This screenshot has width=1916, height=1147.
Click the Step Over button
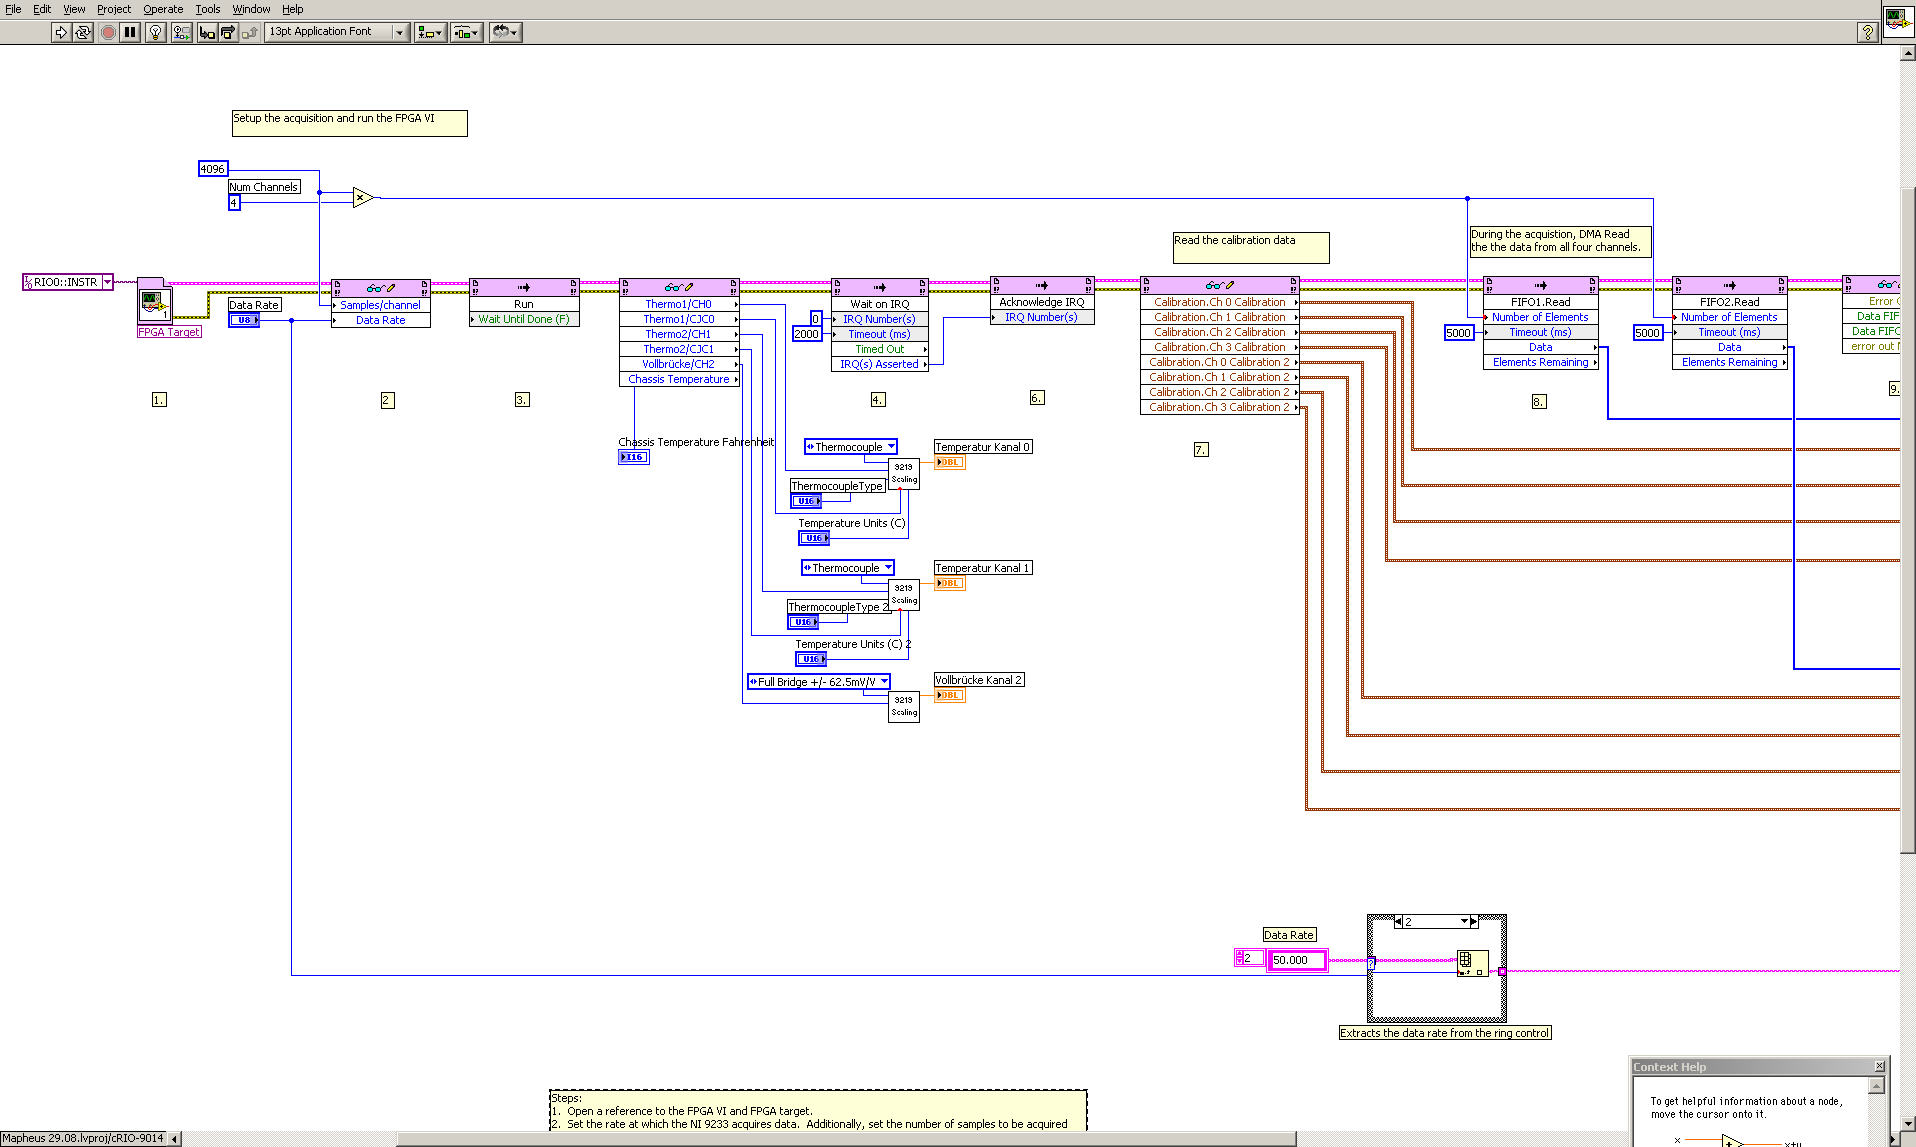coord(228,32)
